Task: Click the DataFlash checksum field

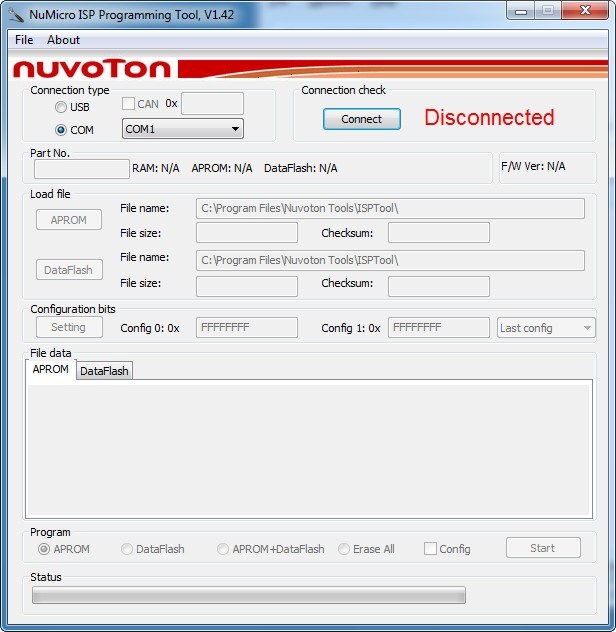Action: (439, 287)
